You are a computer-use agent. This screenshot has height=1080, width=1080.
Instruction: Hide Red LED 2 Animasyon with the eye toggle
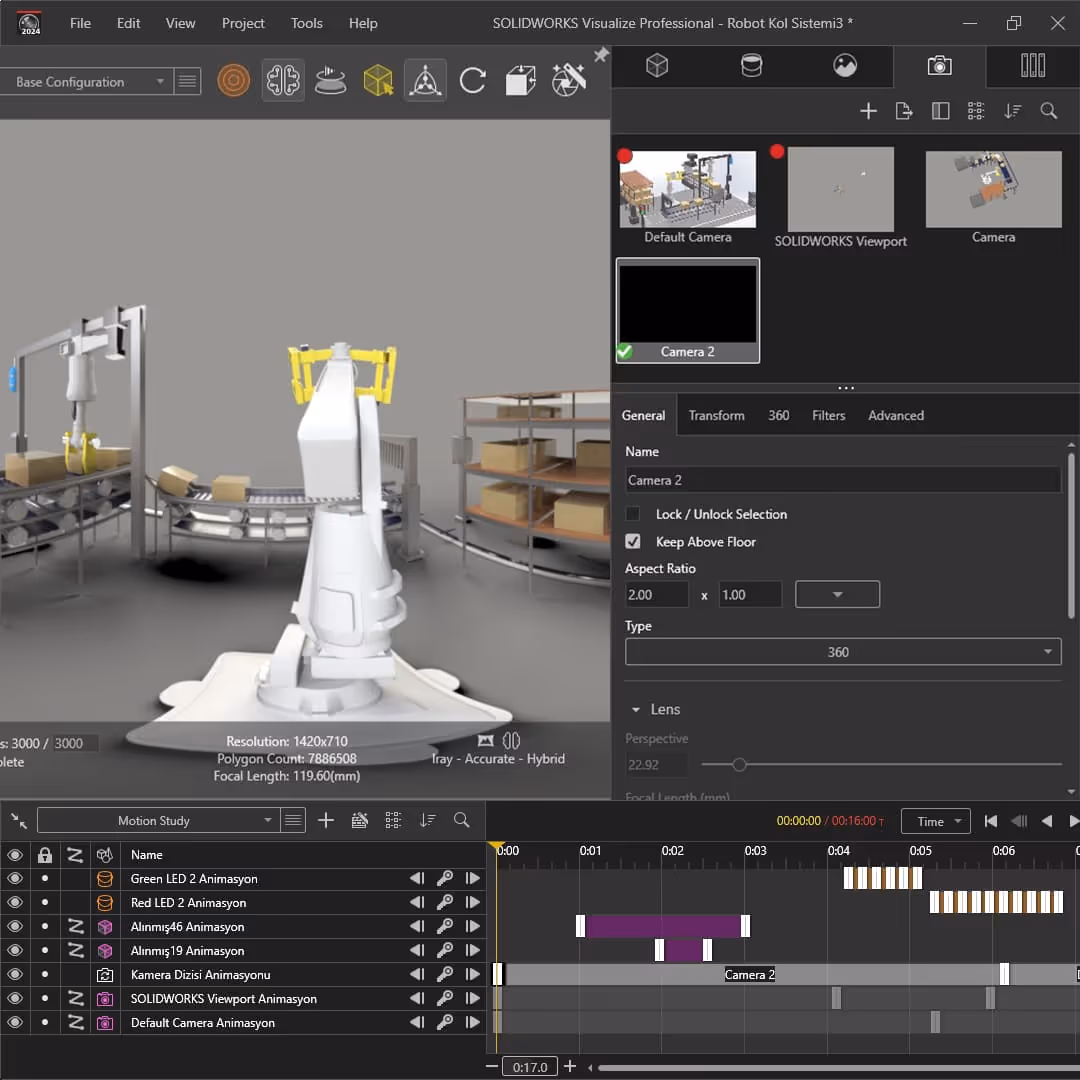coord(14,902)
